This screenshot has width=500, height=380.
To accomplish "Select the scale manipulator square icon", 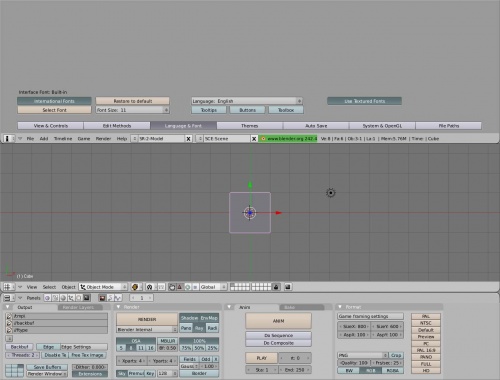I will click(195, 287).
